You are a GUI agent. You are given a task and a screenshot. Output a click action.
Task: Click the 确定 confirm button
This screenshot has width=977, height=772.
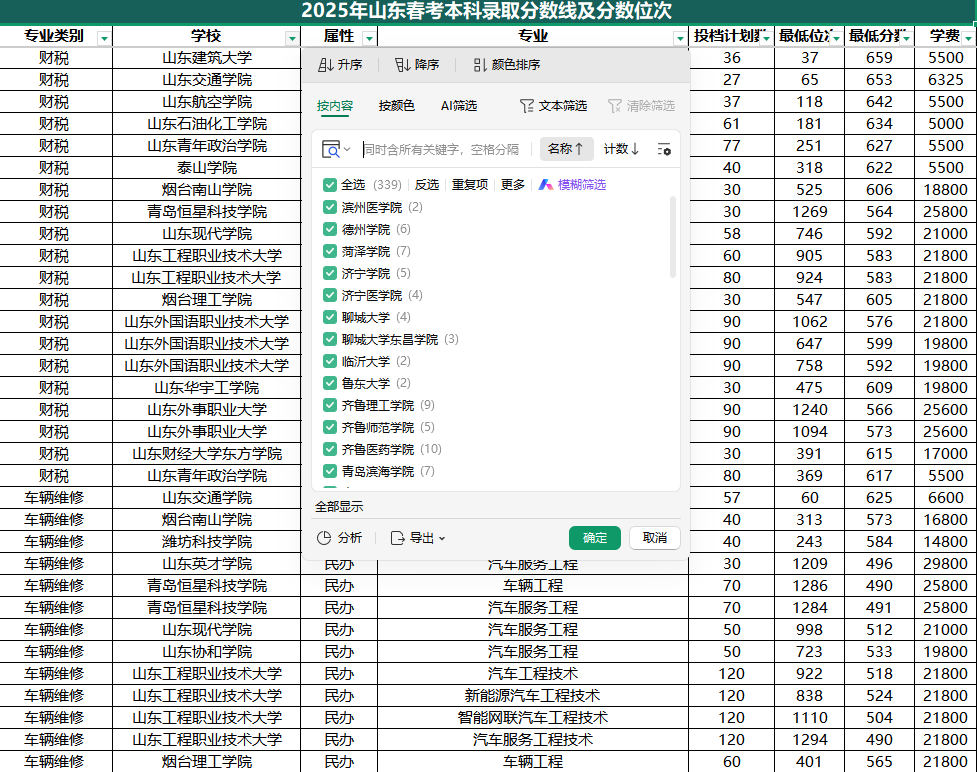tap(595, 538)
